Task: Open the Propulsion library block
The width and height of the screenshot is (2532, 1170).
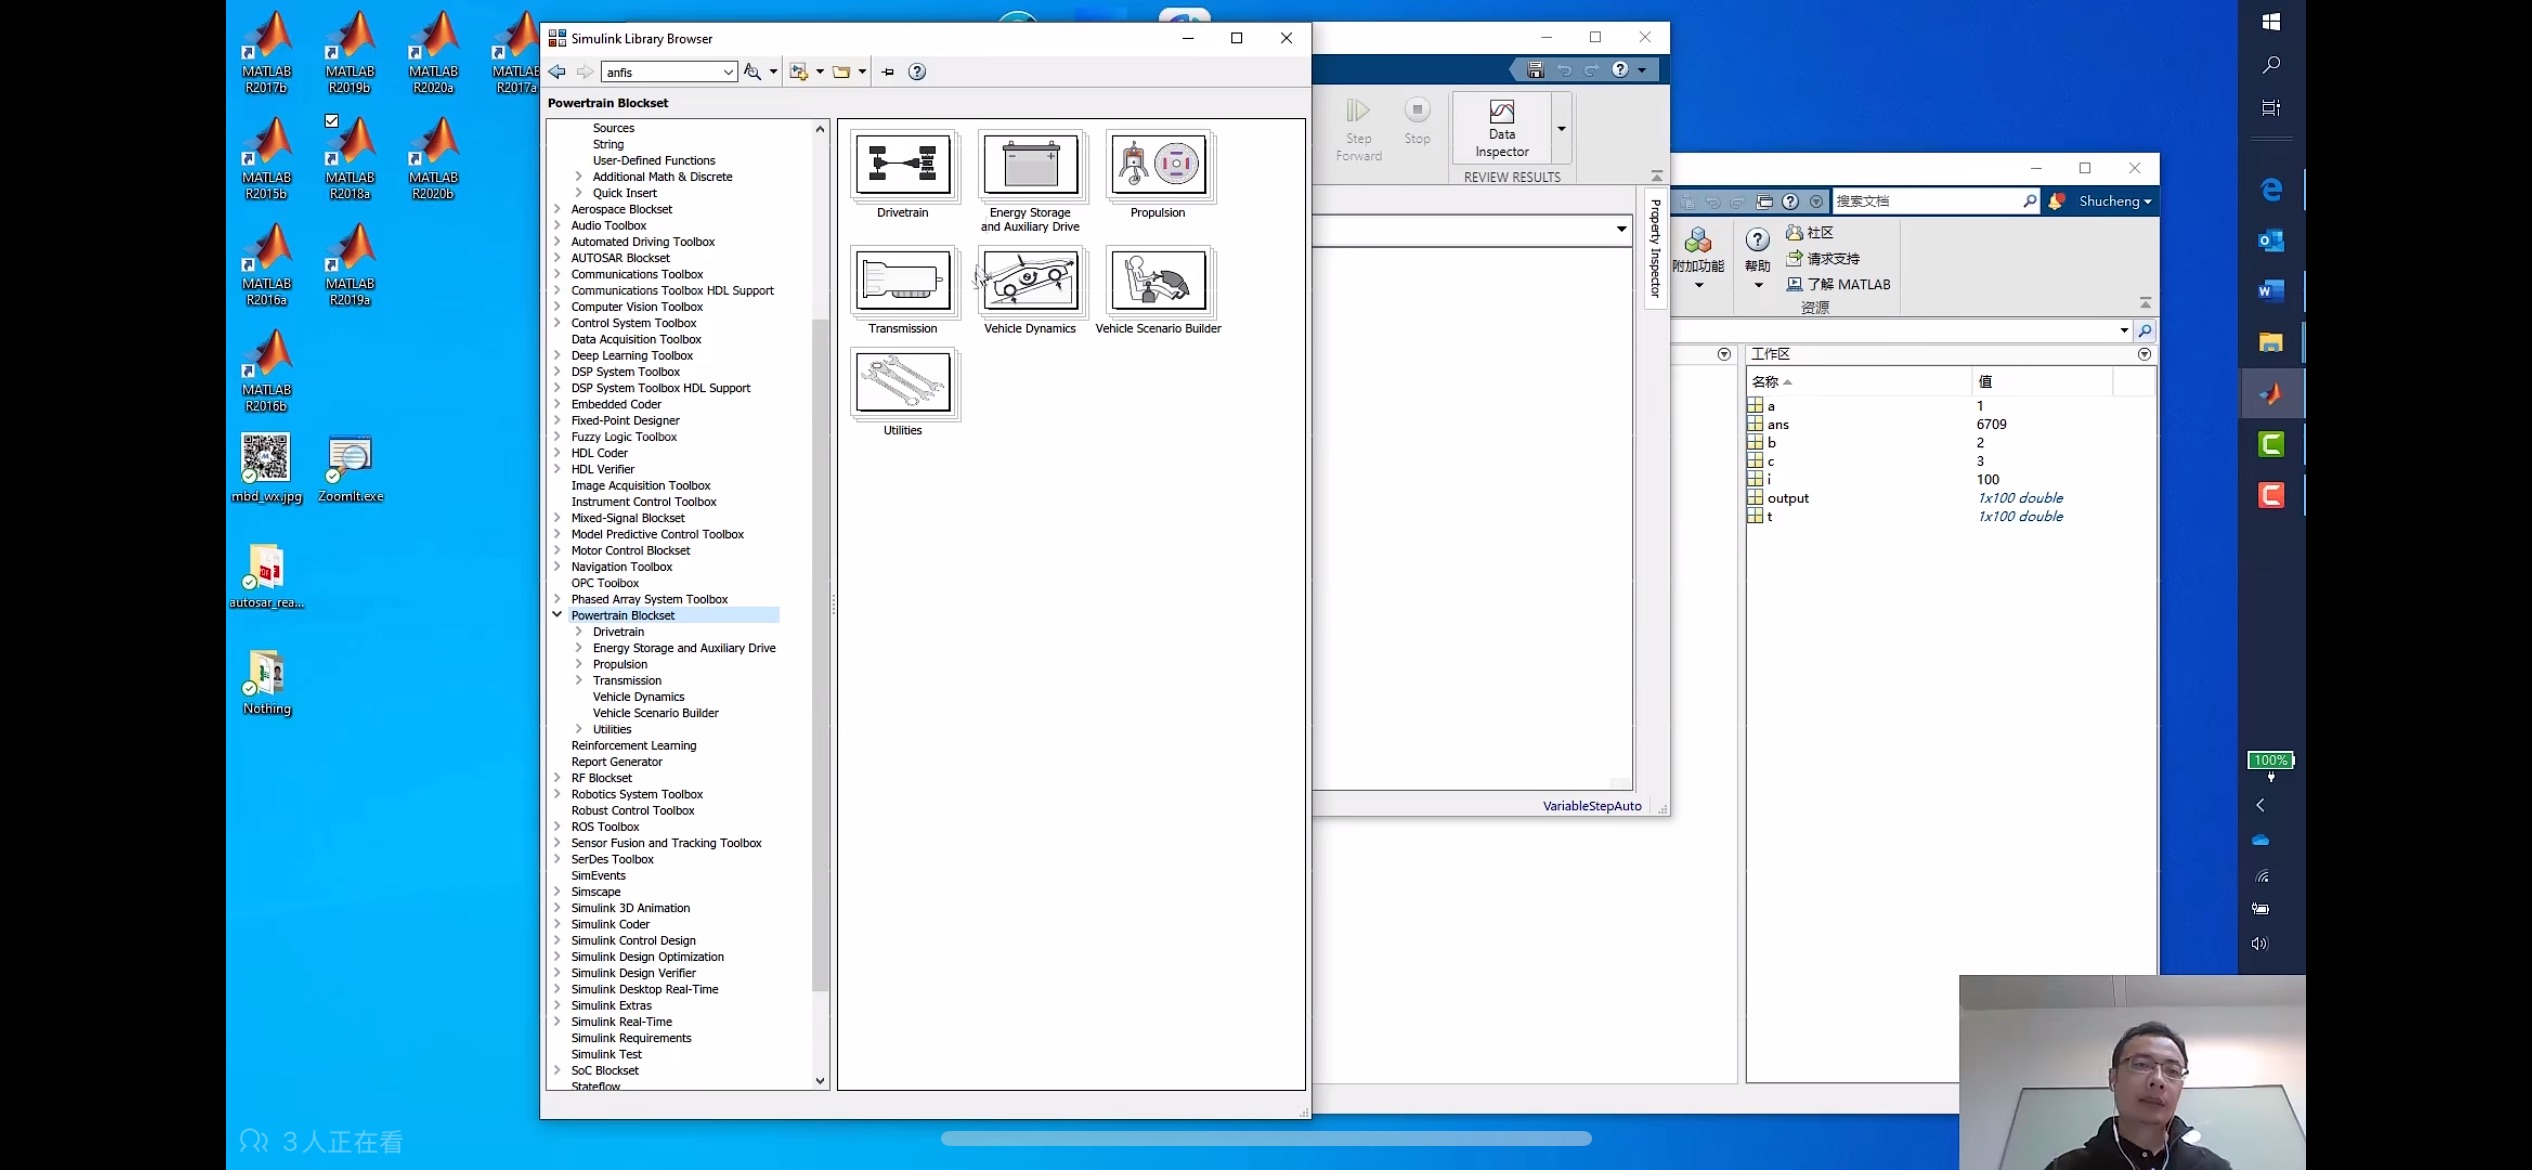Action: (1158, 165)
